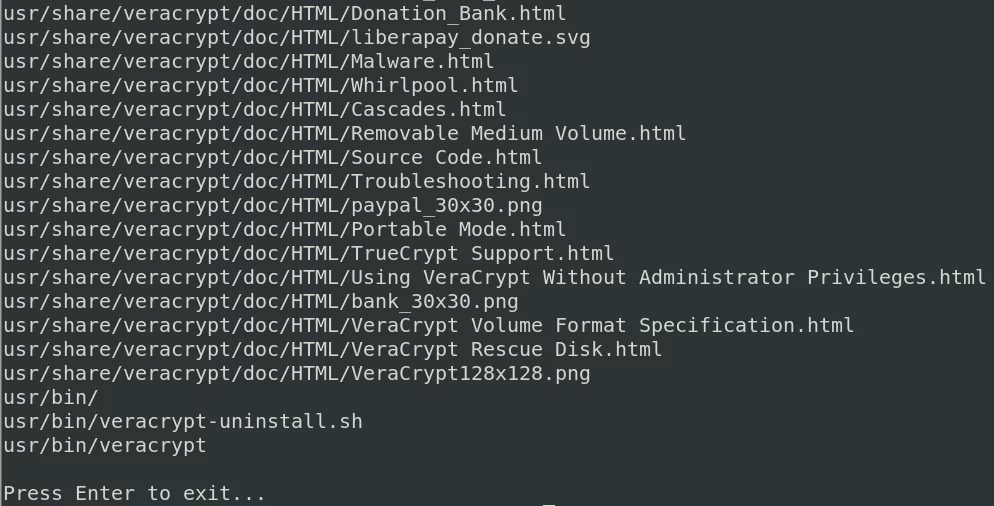Select the usr/bin/veracrypt line
Viewport: 994px width, 506px height.
coord(105,446)
